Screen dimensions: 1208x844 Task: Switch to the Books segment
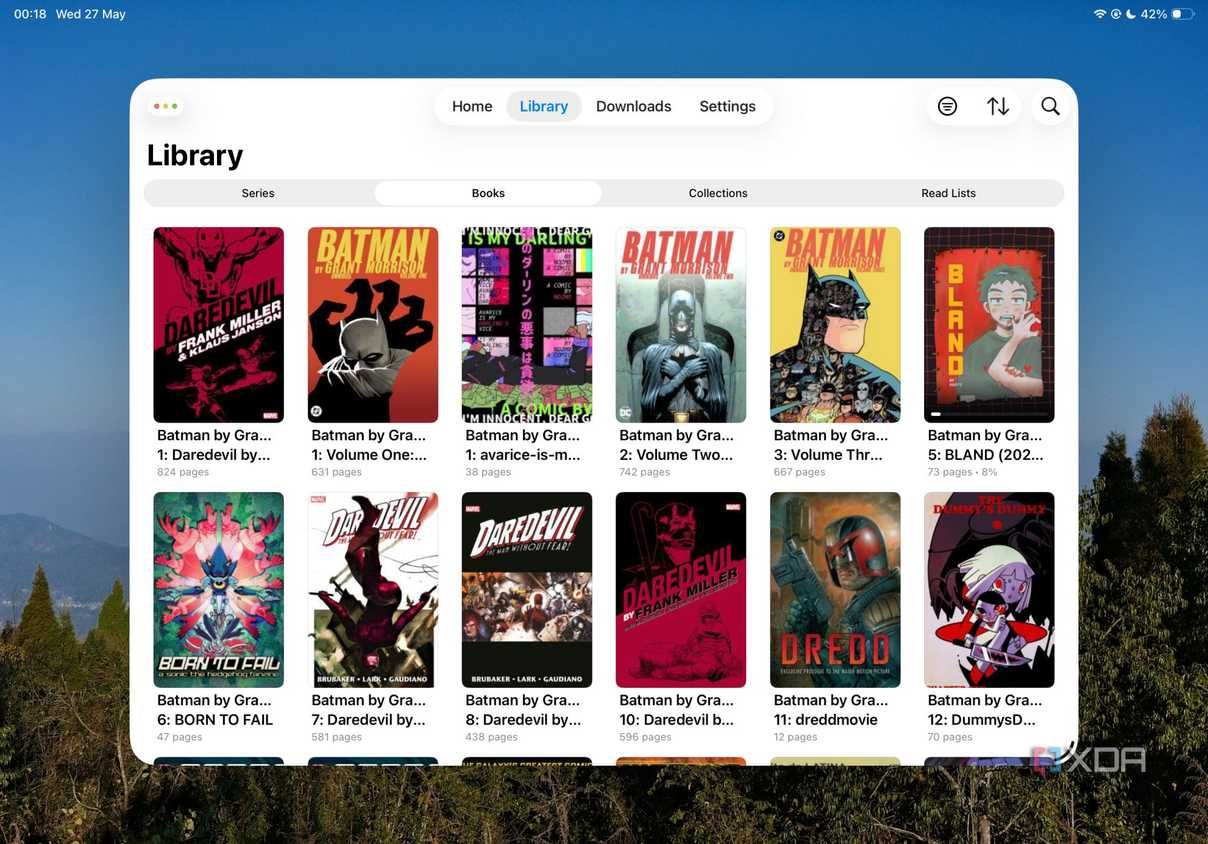pyautogui.click(x=488, y=193)
